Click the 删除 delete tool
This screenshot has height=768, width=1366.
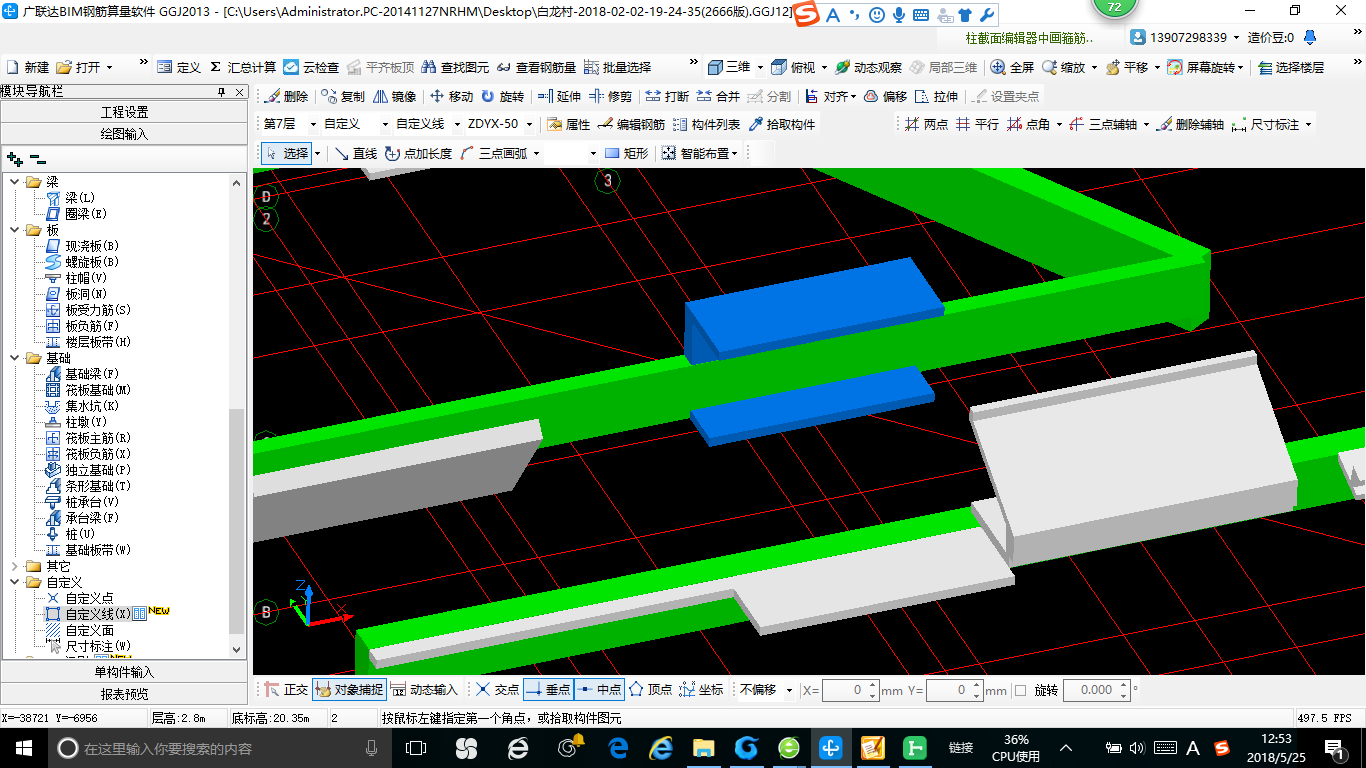pos(286,96)
